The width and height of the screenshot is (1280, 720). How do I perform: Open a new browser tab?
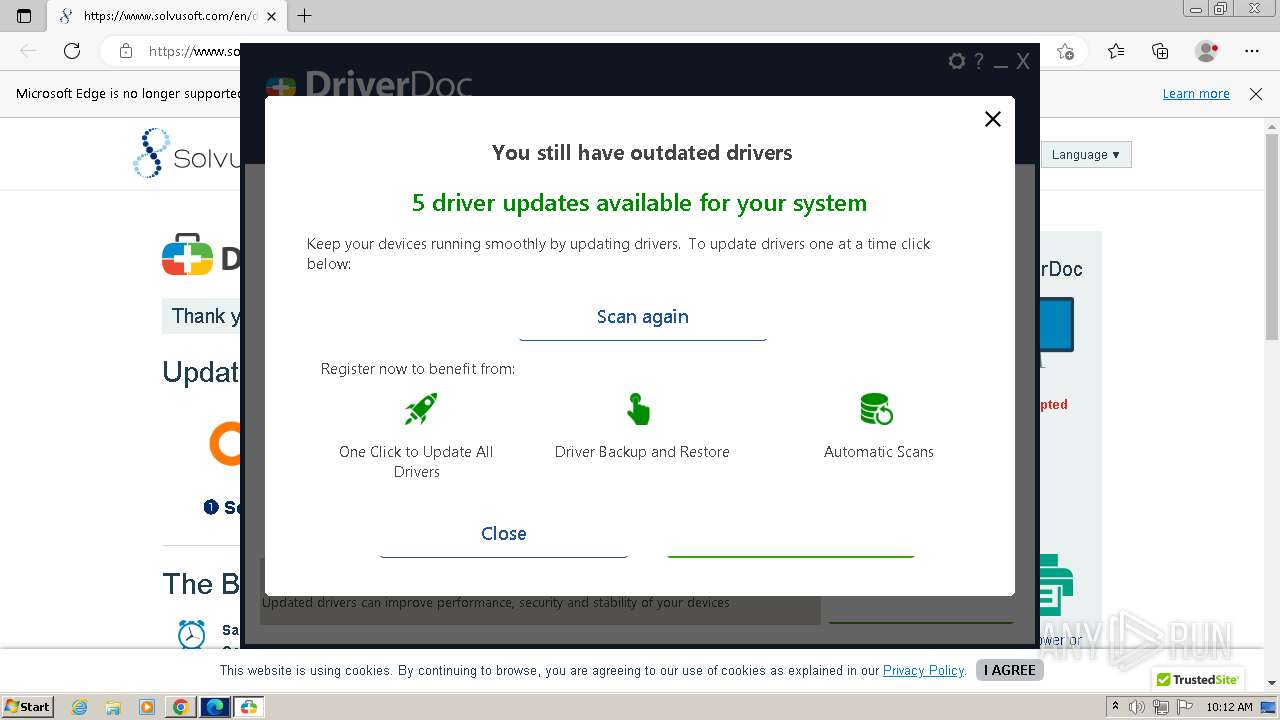click(305, 16)
